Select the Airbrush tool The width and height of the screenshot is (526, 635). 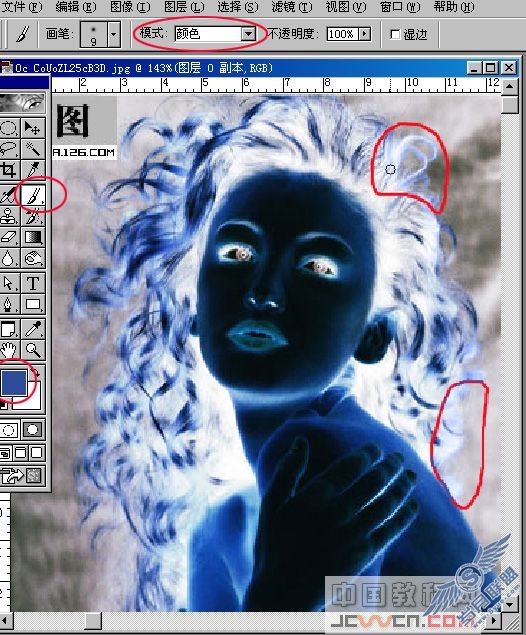[8, 195]
